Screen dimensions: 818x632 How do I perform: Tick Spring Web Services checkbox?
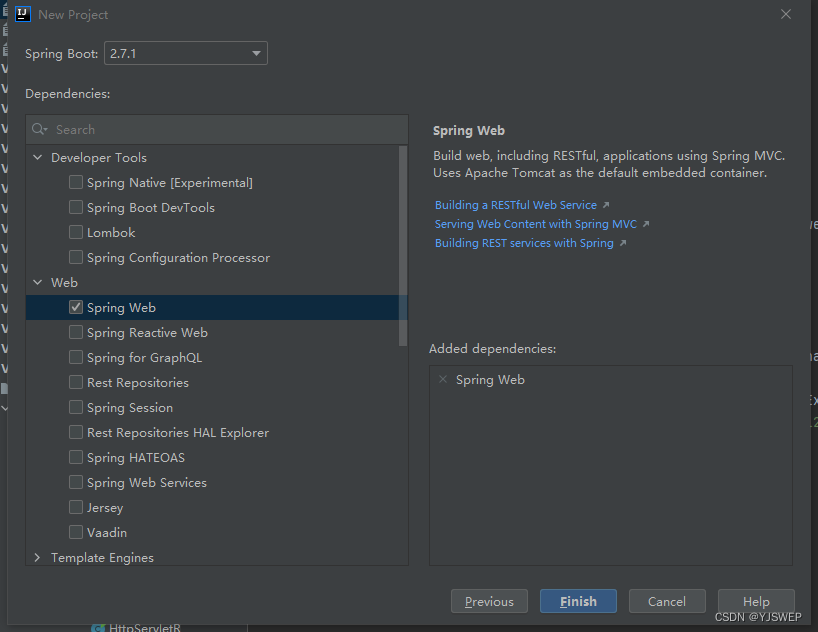(76, 483)
